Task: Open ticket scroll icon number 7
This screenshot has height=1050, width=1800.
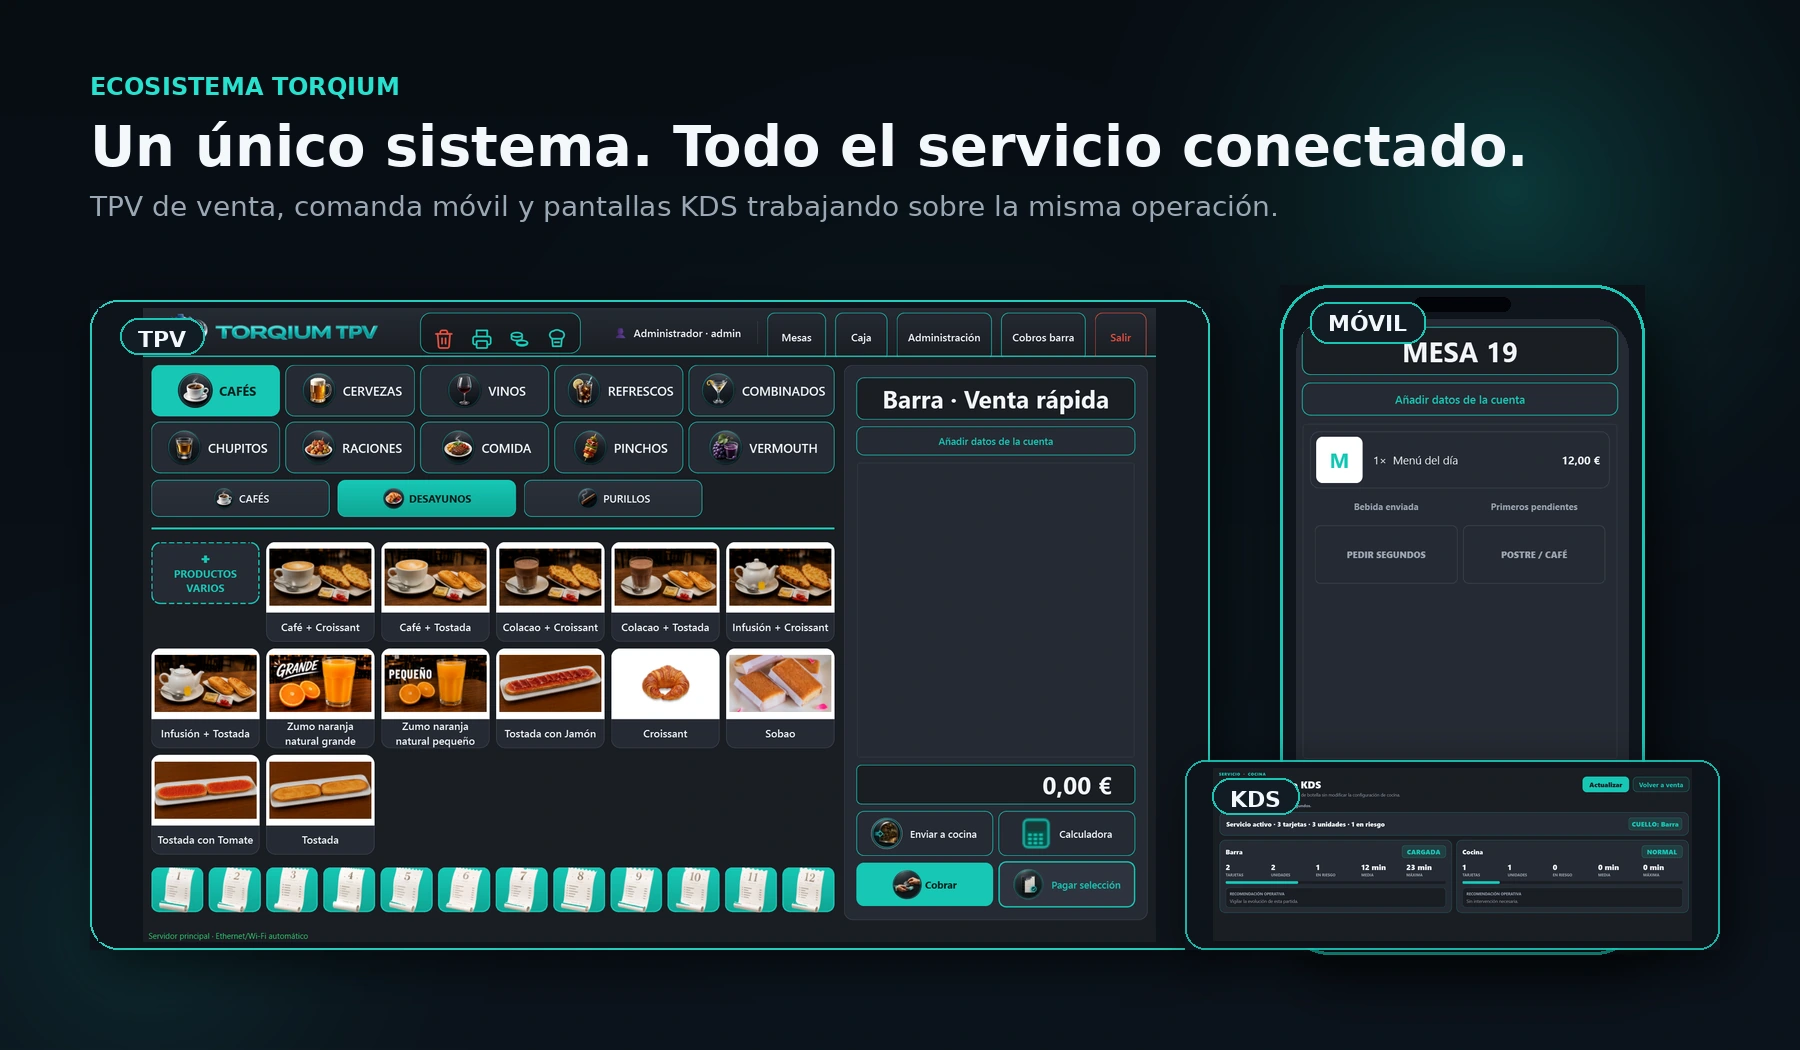Action: click(521, 889)
